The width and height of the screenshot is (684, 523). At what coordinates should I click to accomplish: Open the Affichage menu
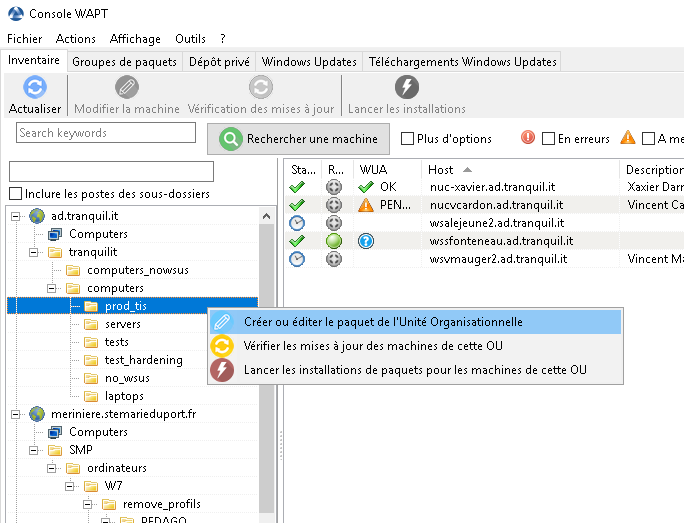coord(135,39)
